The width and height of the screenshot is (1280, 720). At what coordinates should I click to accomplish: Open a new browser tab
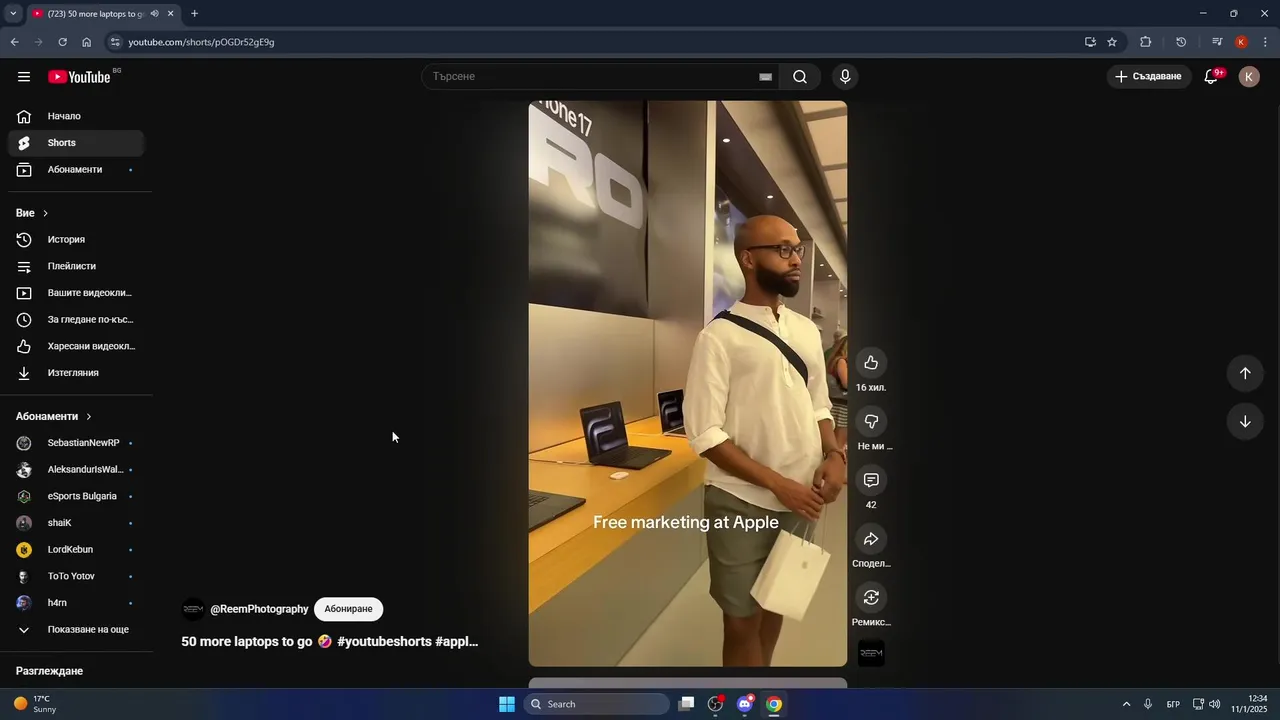pyautogui.click(x=194, y=14)
